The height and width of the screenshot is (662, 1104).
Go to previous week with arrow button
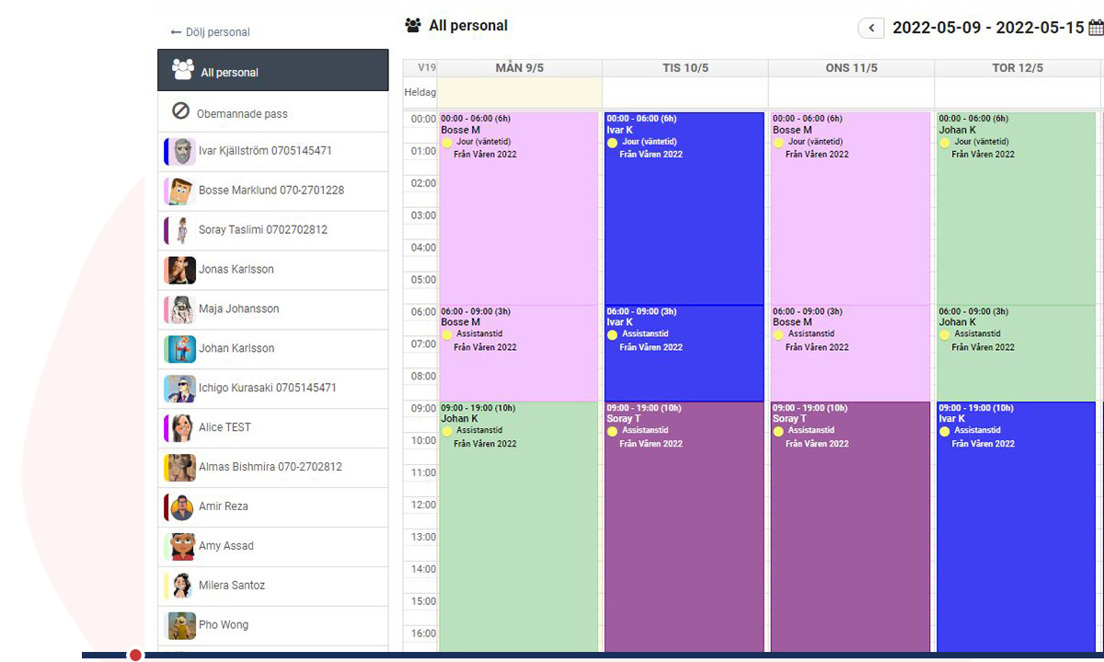[x=871, y=28]
